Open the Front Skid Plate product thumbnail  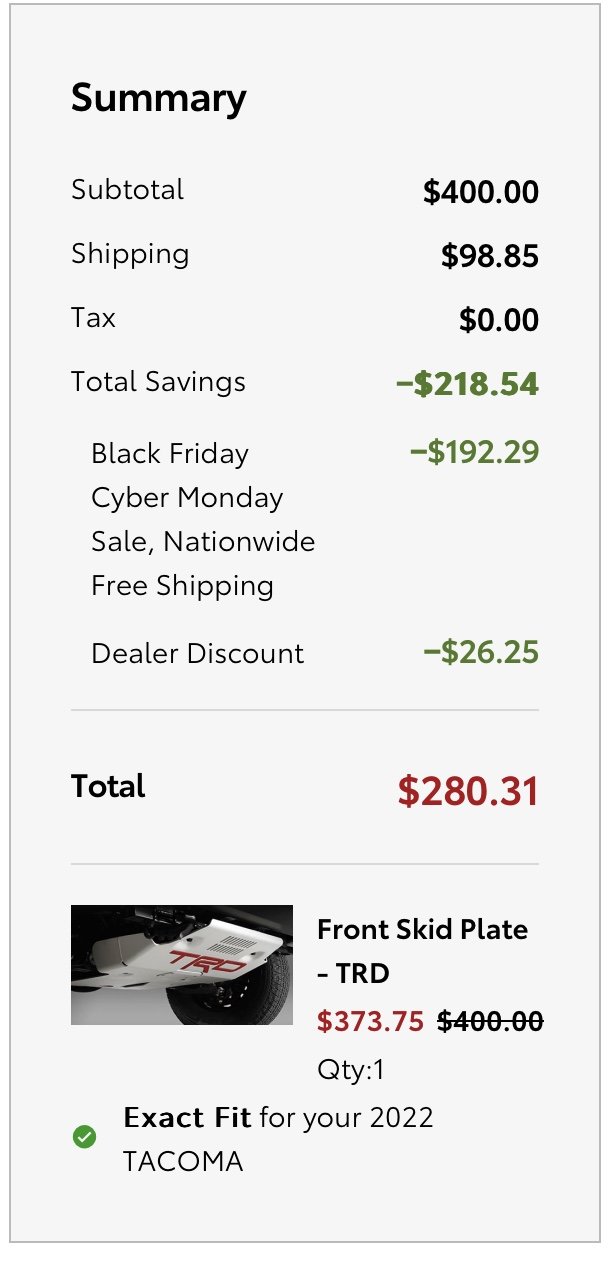tap(182, 965)
